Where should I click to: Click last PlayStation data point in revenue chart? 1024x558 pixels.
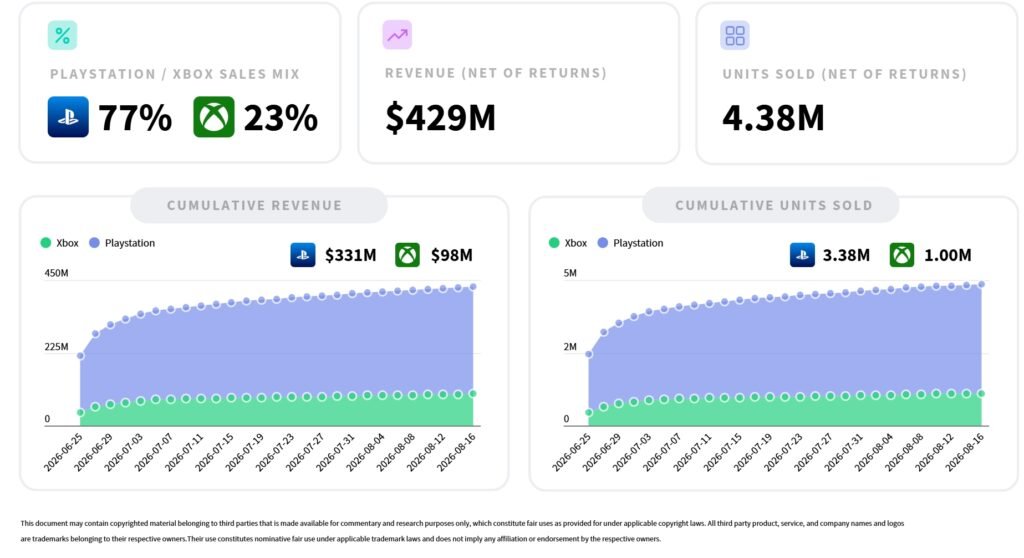point(473,287)
